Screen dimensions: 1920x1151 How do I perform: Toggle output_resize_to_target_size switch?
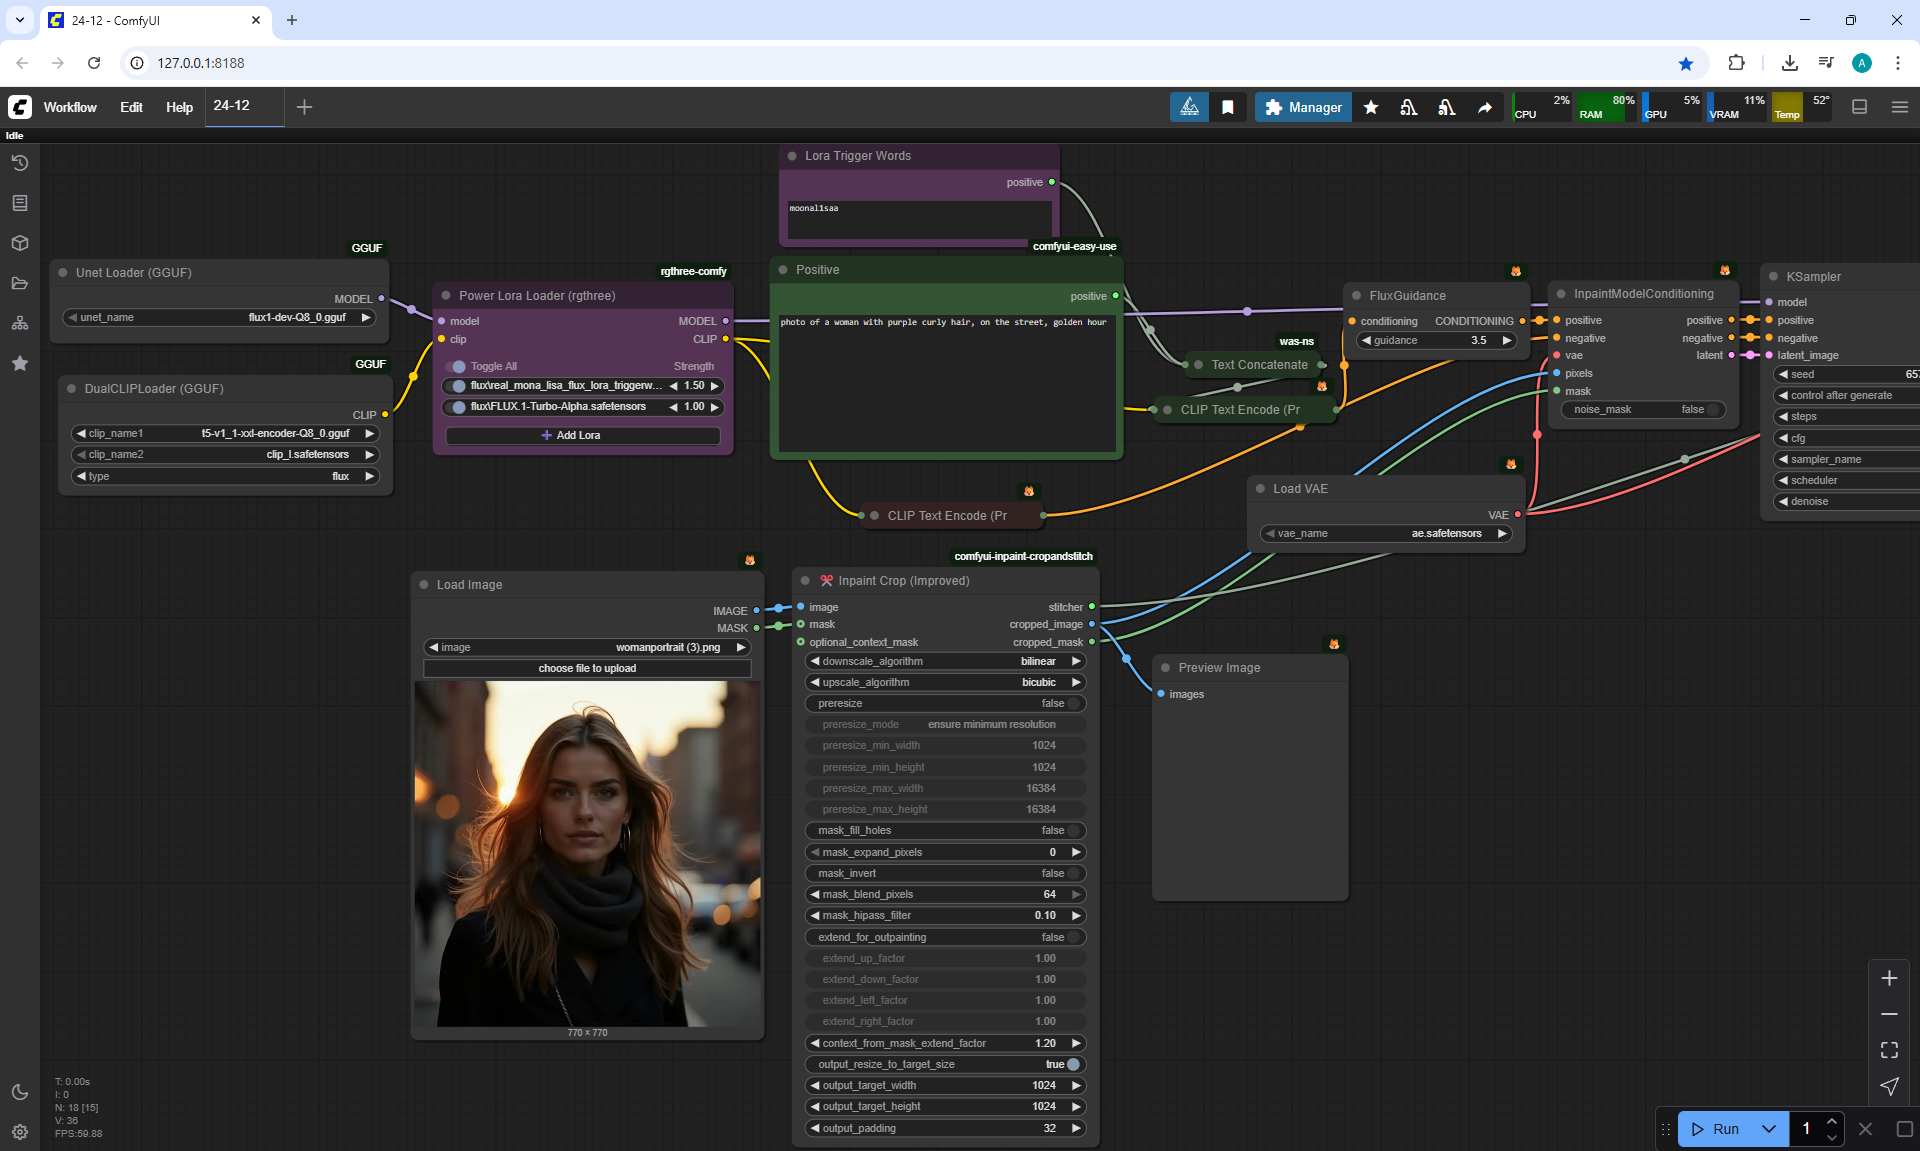tap(1072, 1064)
